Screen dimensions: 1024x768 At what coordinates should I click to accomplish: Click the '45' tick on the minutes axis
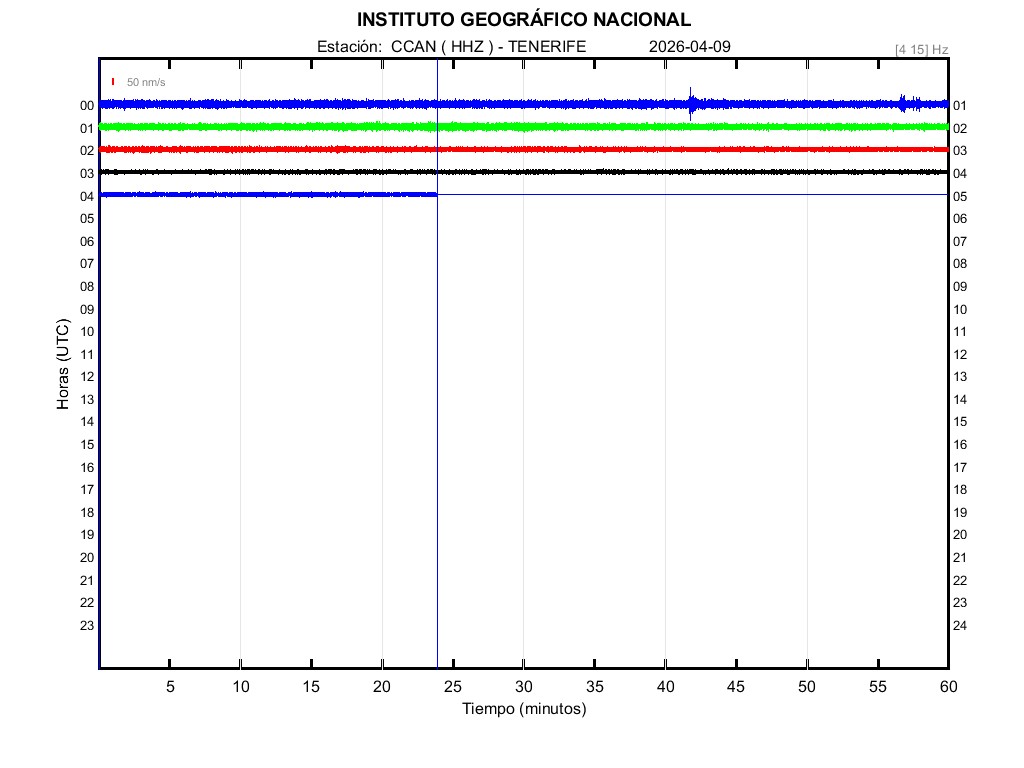[x=736, y=687]
